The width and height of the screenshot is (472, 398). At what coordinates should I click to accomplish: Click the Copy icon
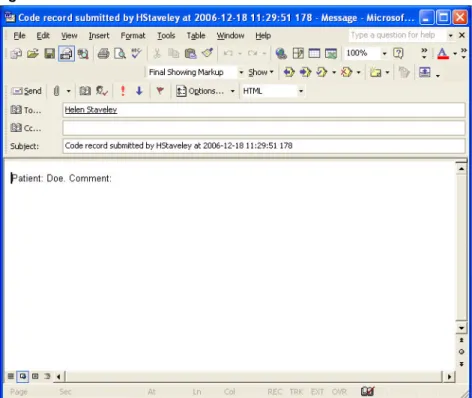click(173, 53)
